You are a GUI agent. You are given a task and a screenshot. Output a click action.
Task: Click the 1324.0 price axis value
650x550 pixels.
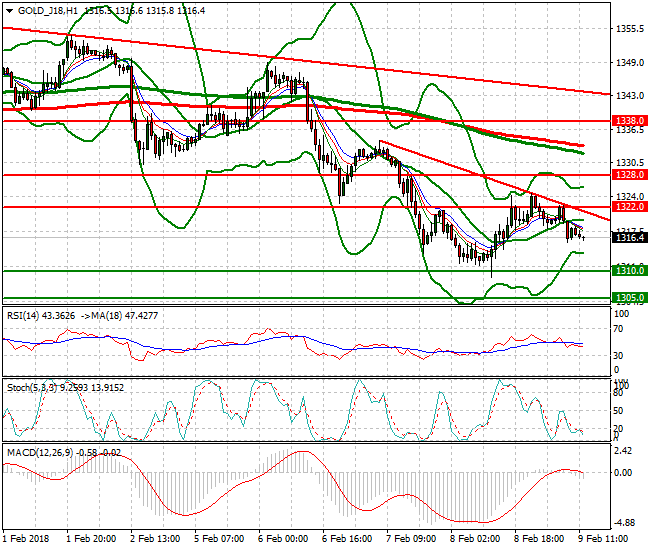tap(630, 196)
